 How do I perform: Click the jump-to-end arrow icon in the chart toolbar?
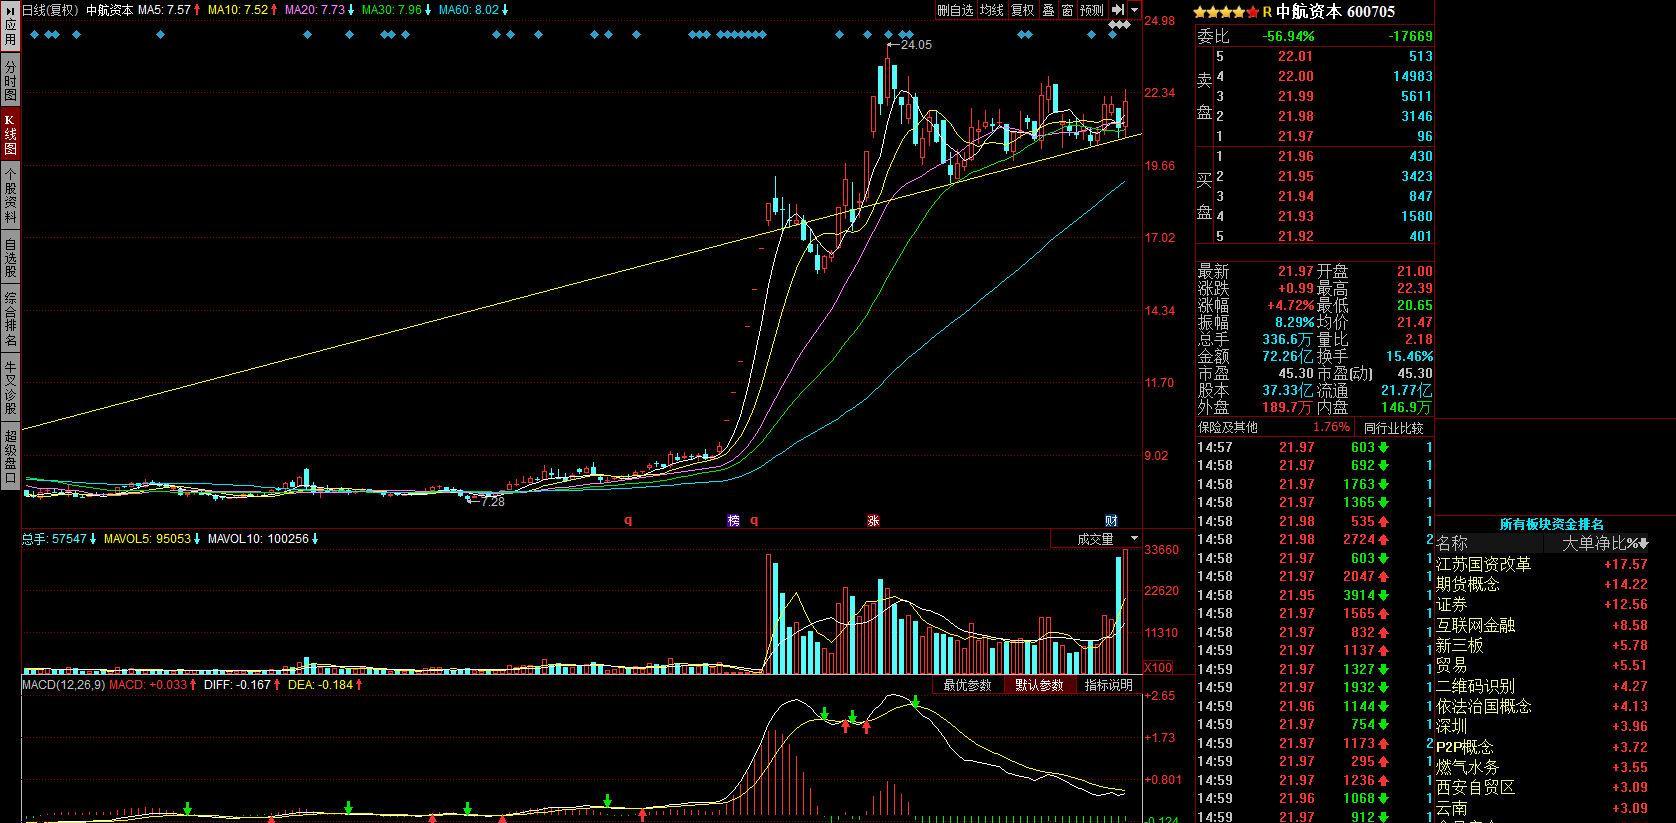click(x=1119, y=10)
